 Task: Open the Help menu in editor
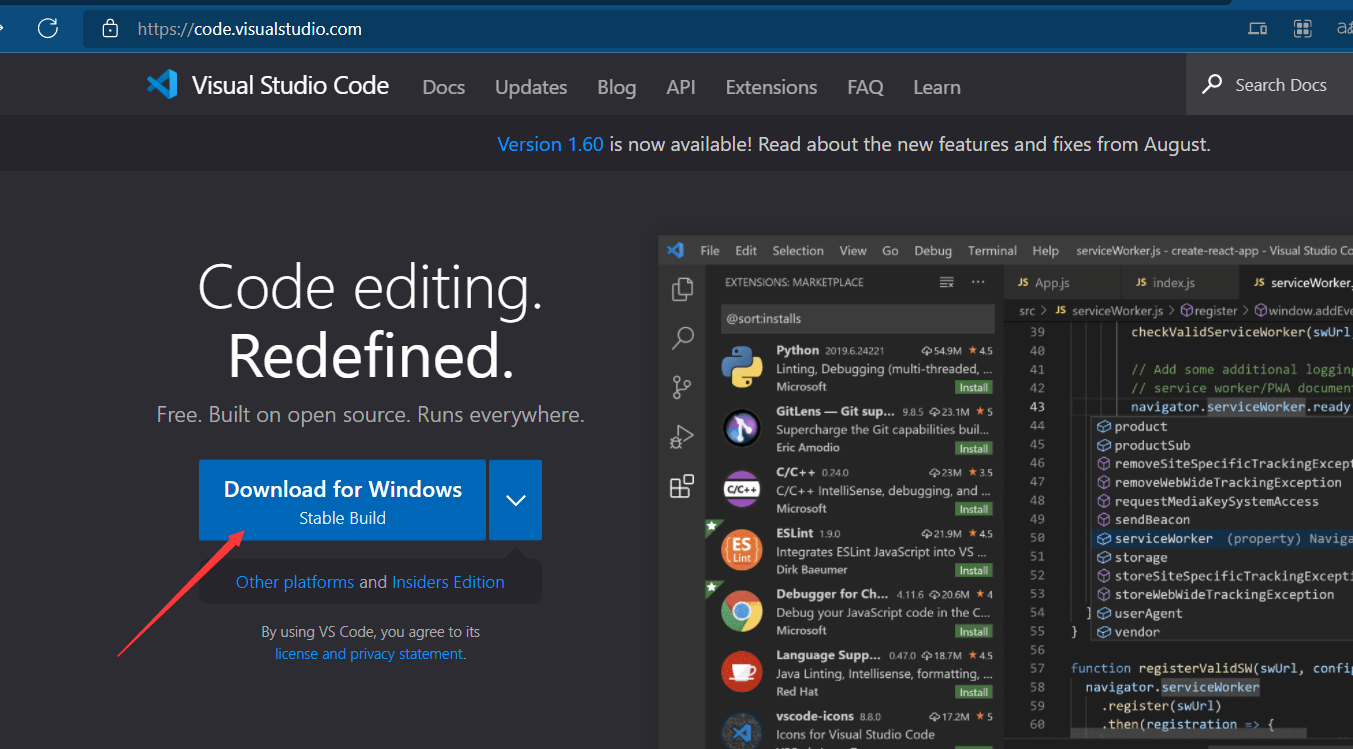[1045, 251]
